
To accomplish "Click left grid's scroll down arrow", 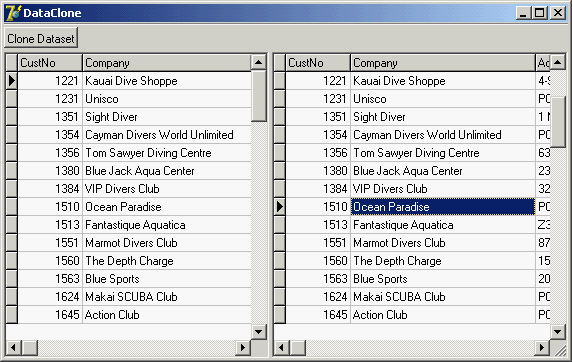I will (x=259, y=331).
